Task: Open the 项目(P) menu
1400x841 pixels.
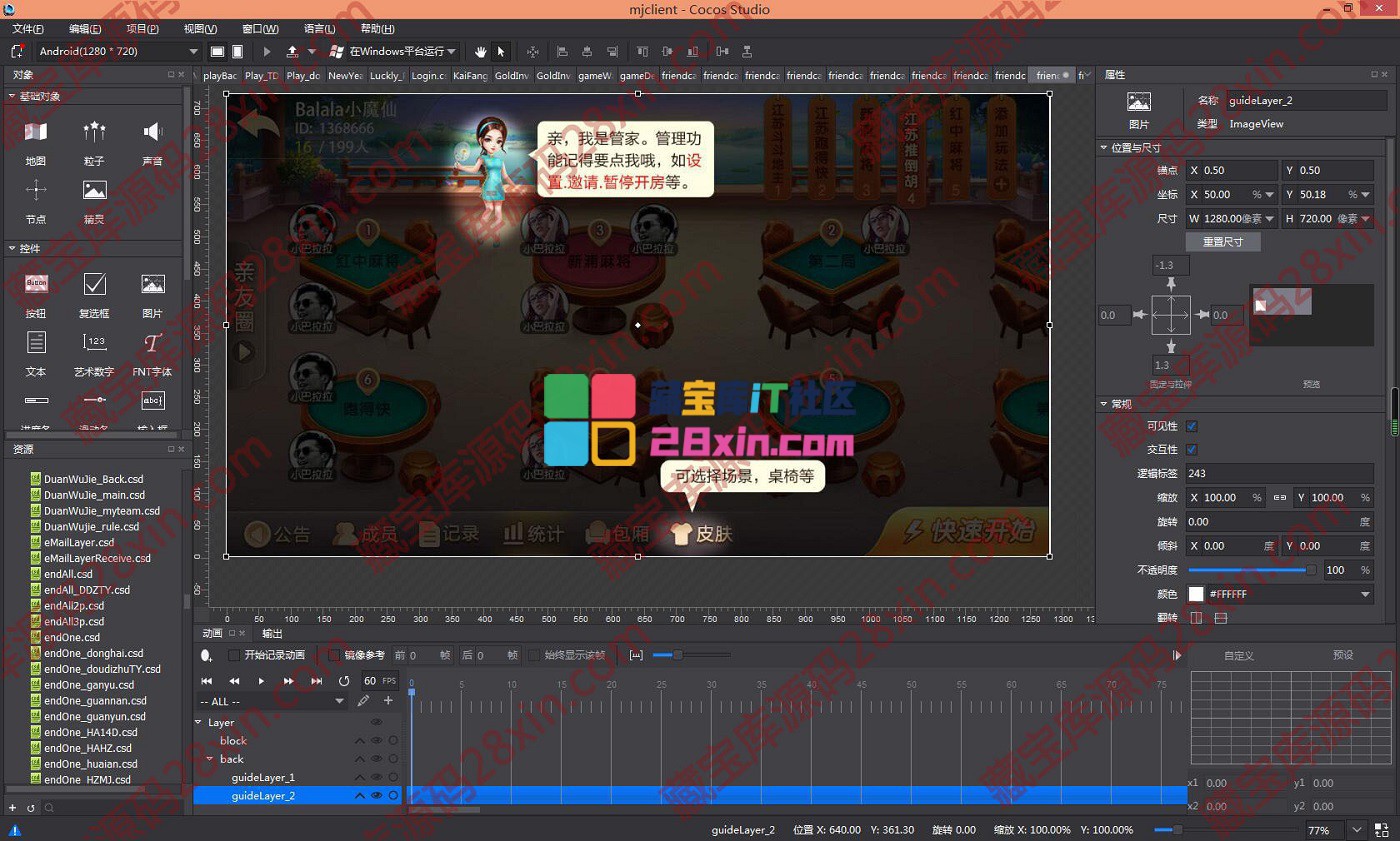Action: click(x=143, y=29)
